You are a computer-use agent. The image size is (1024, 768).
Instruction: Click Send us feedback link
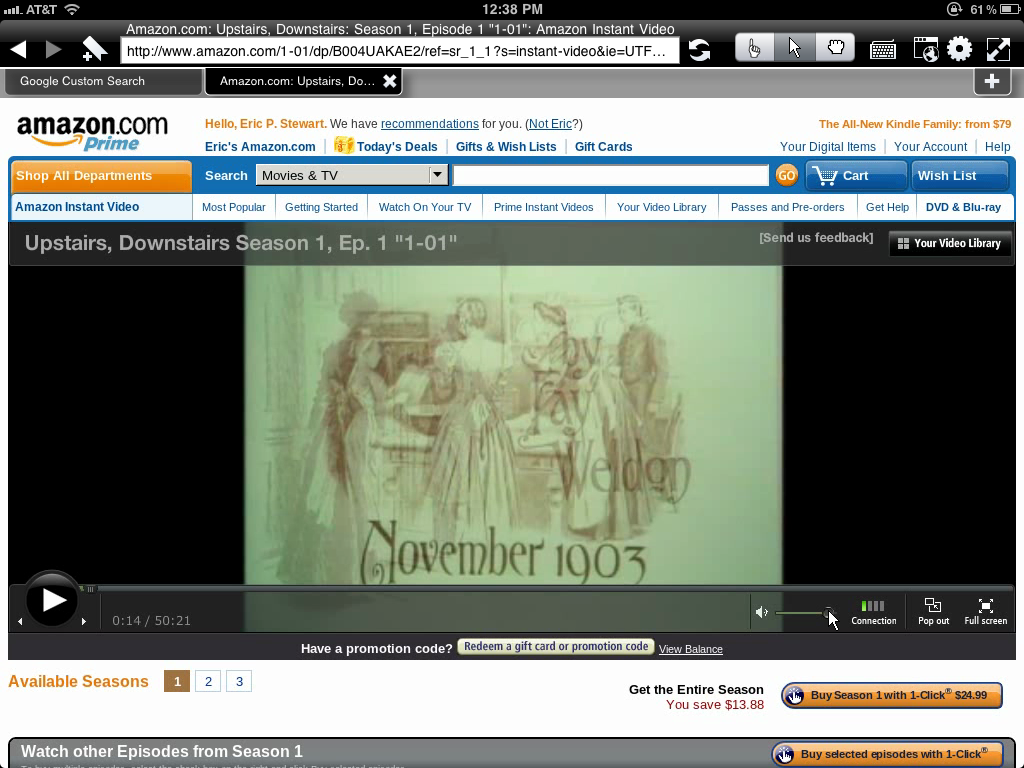click(816, 238)
